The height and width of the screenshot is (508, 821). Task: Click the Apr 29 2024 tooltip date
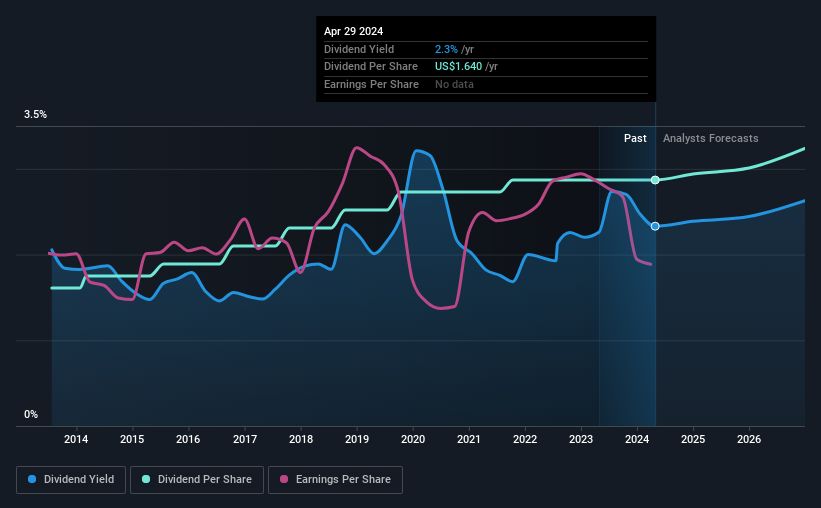click(x=353, y=31)
